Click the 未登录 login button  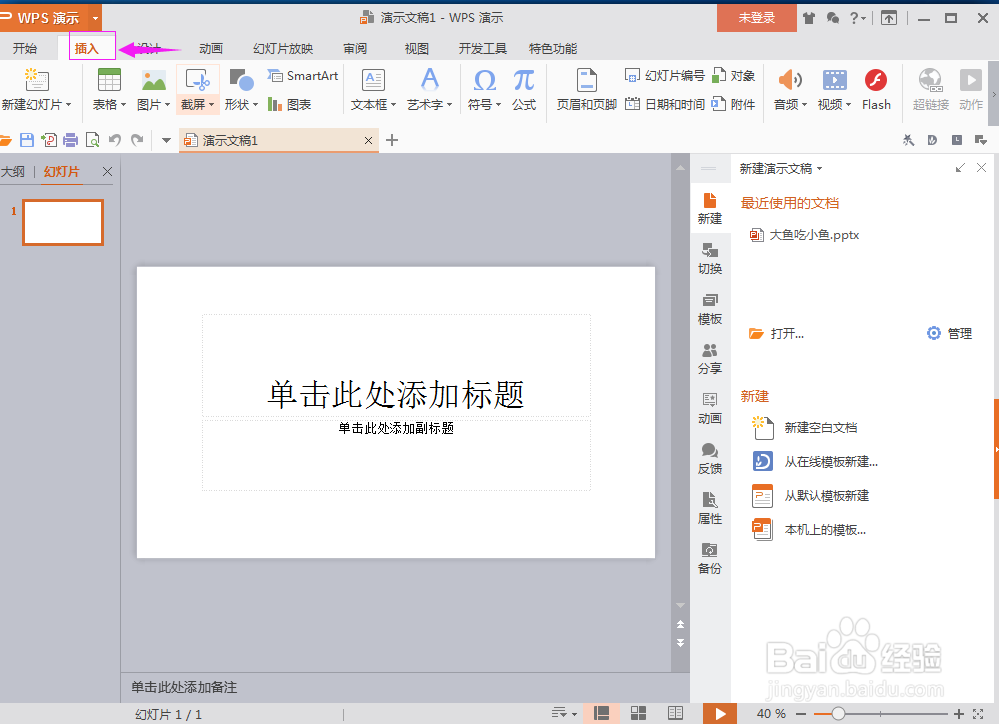757,18
